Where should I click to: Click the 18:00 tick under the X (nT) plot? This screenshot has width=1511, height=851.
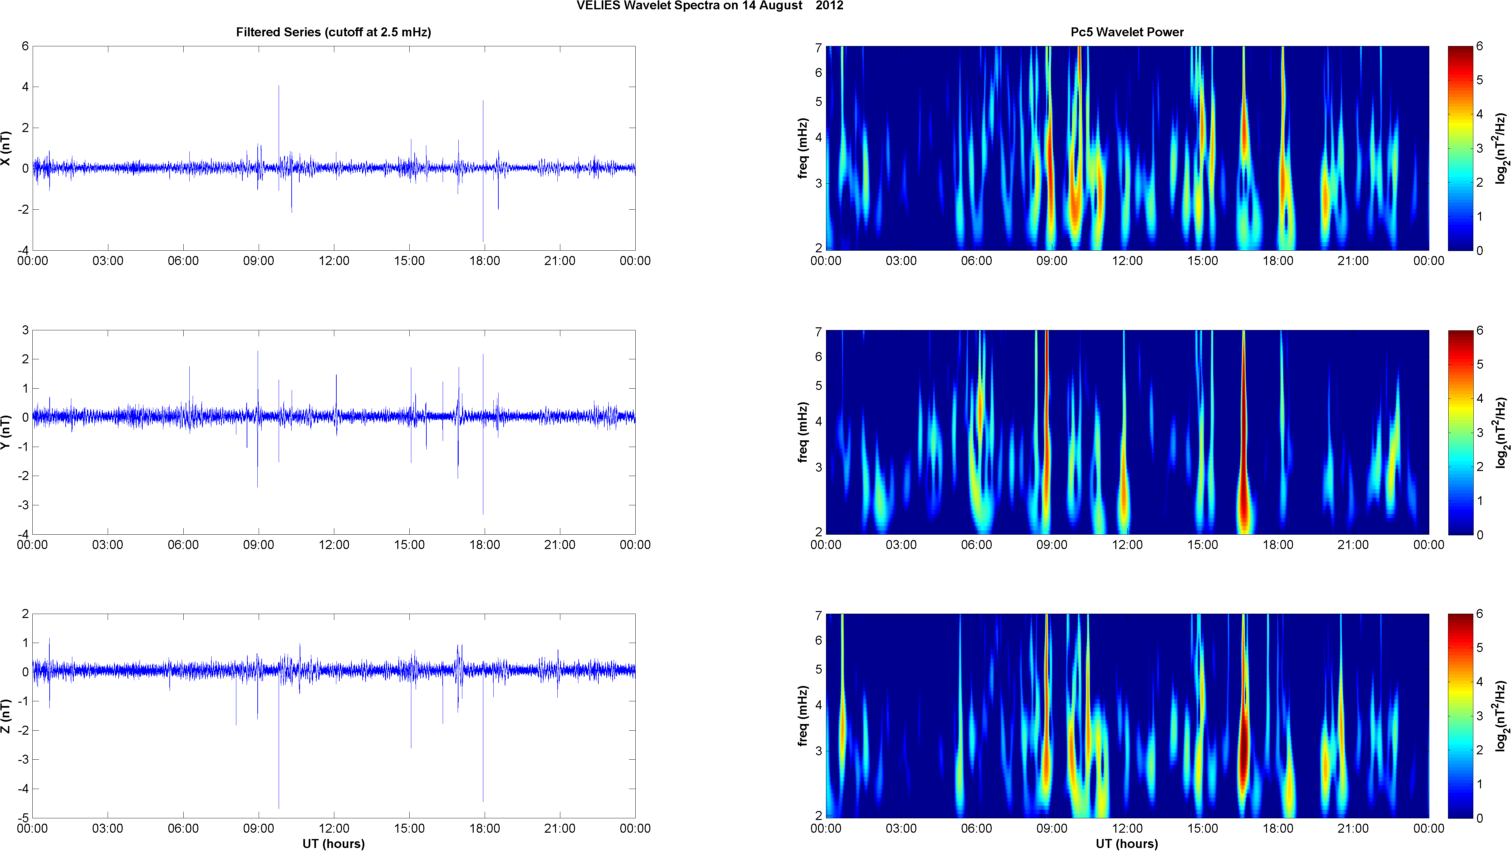point(484,261)
